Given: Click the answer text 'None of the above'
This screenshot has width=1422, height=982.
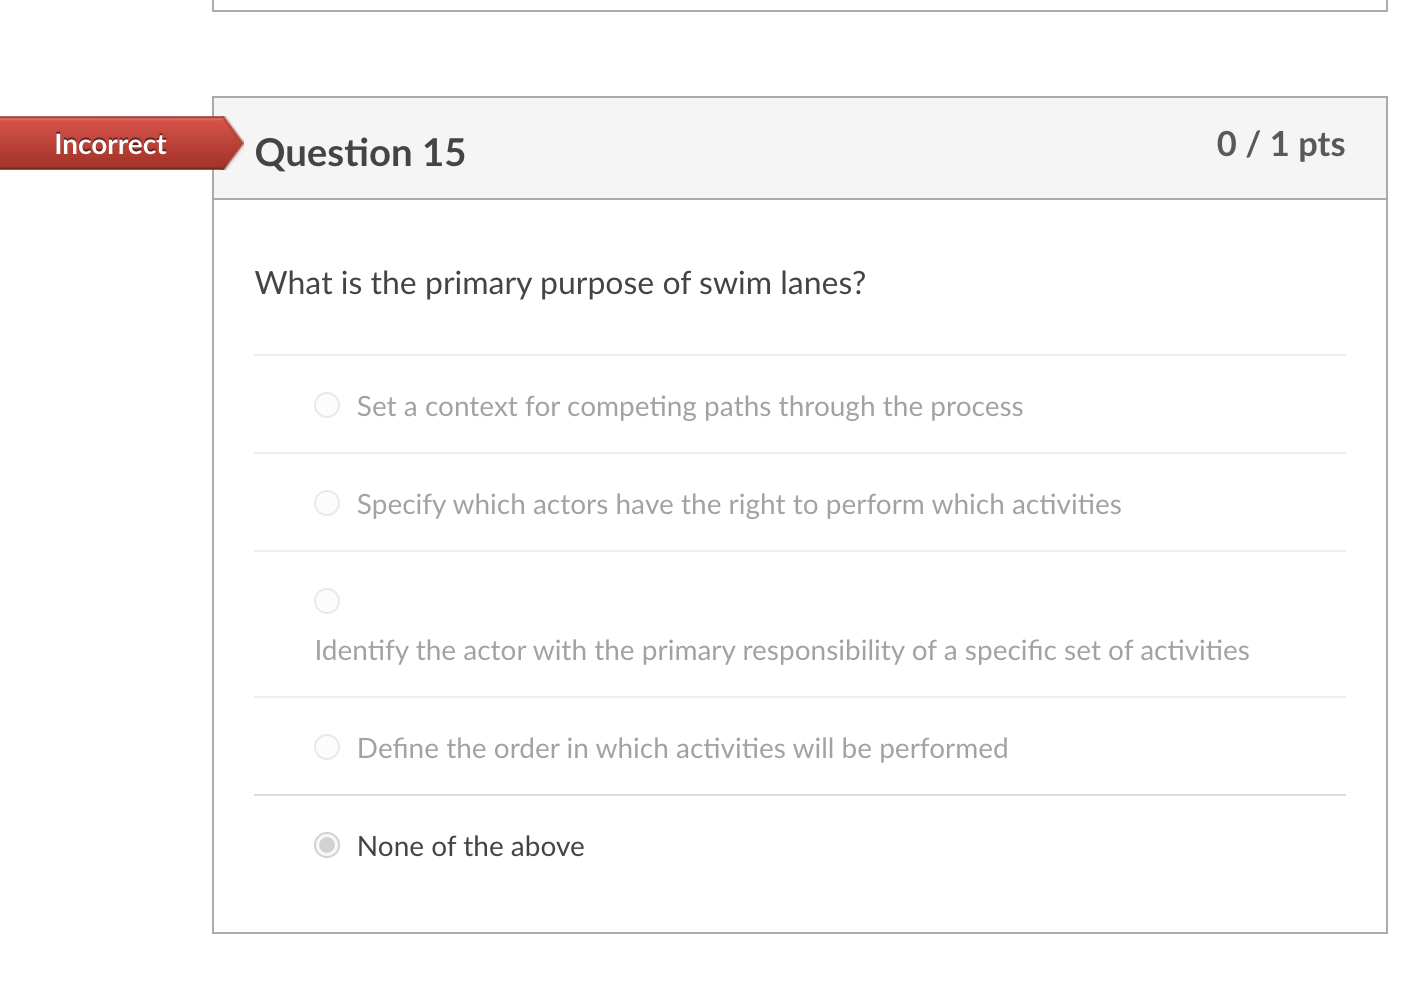Looking at the screenshot, I should 470,846.
